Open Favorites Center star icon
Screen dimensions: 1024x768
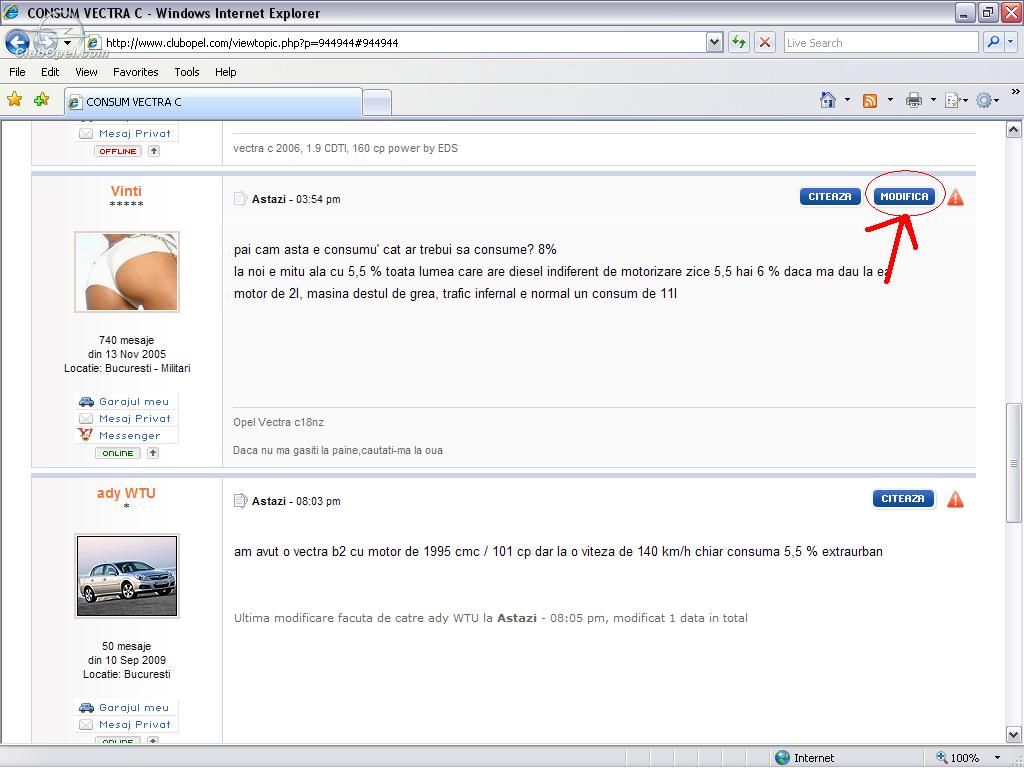(14, 99)
